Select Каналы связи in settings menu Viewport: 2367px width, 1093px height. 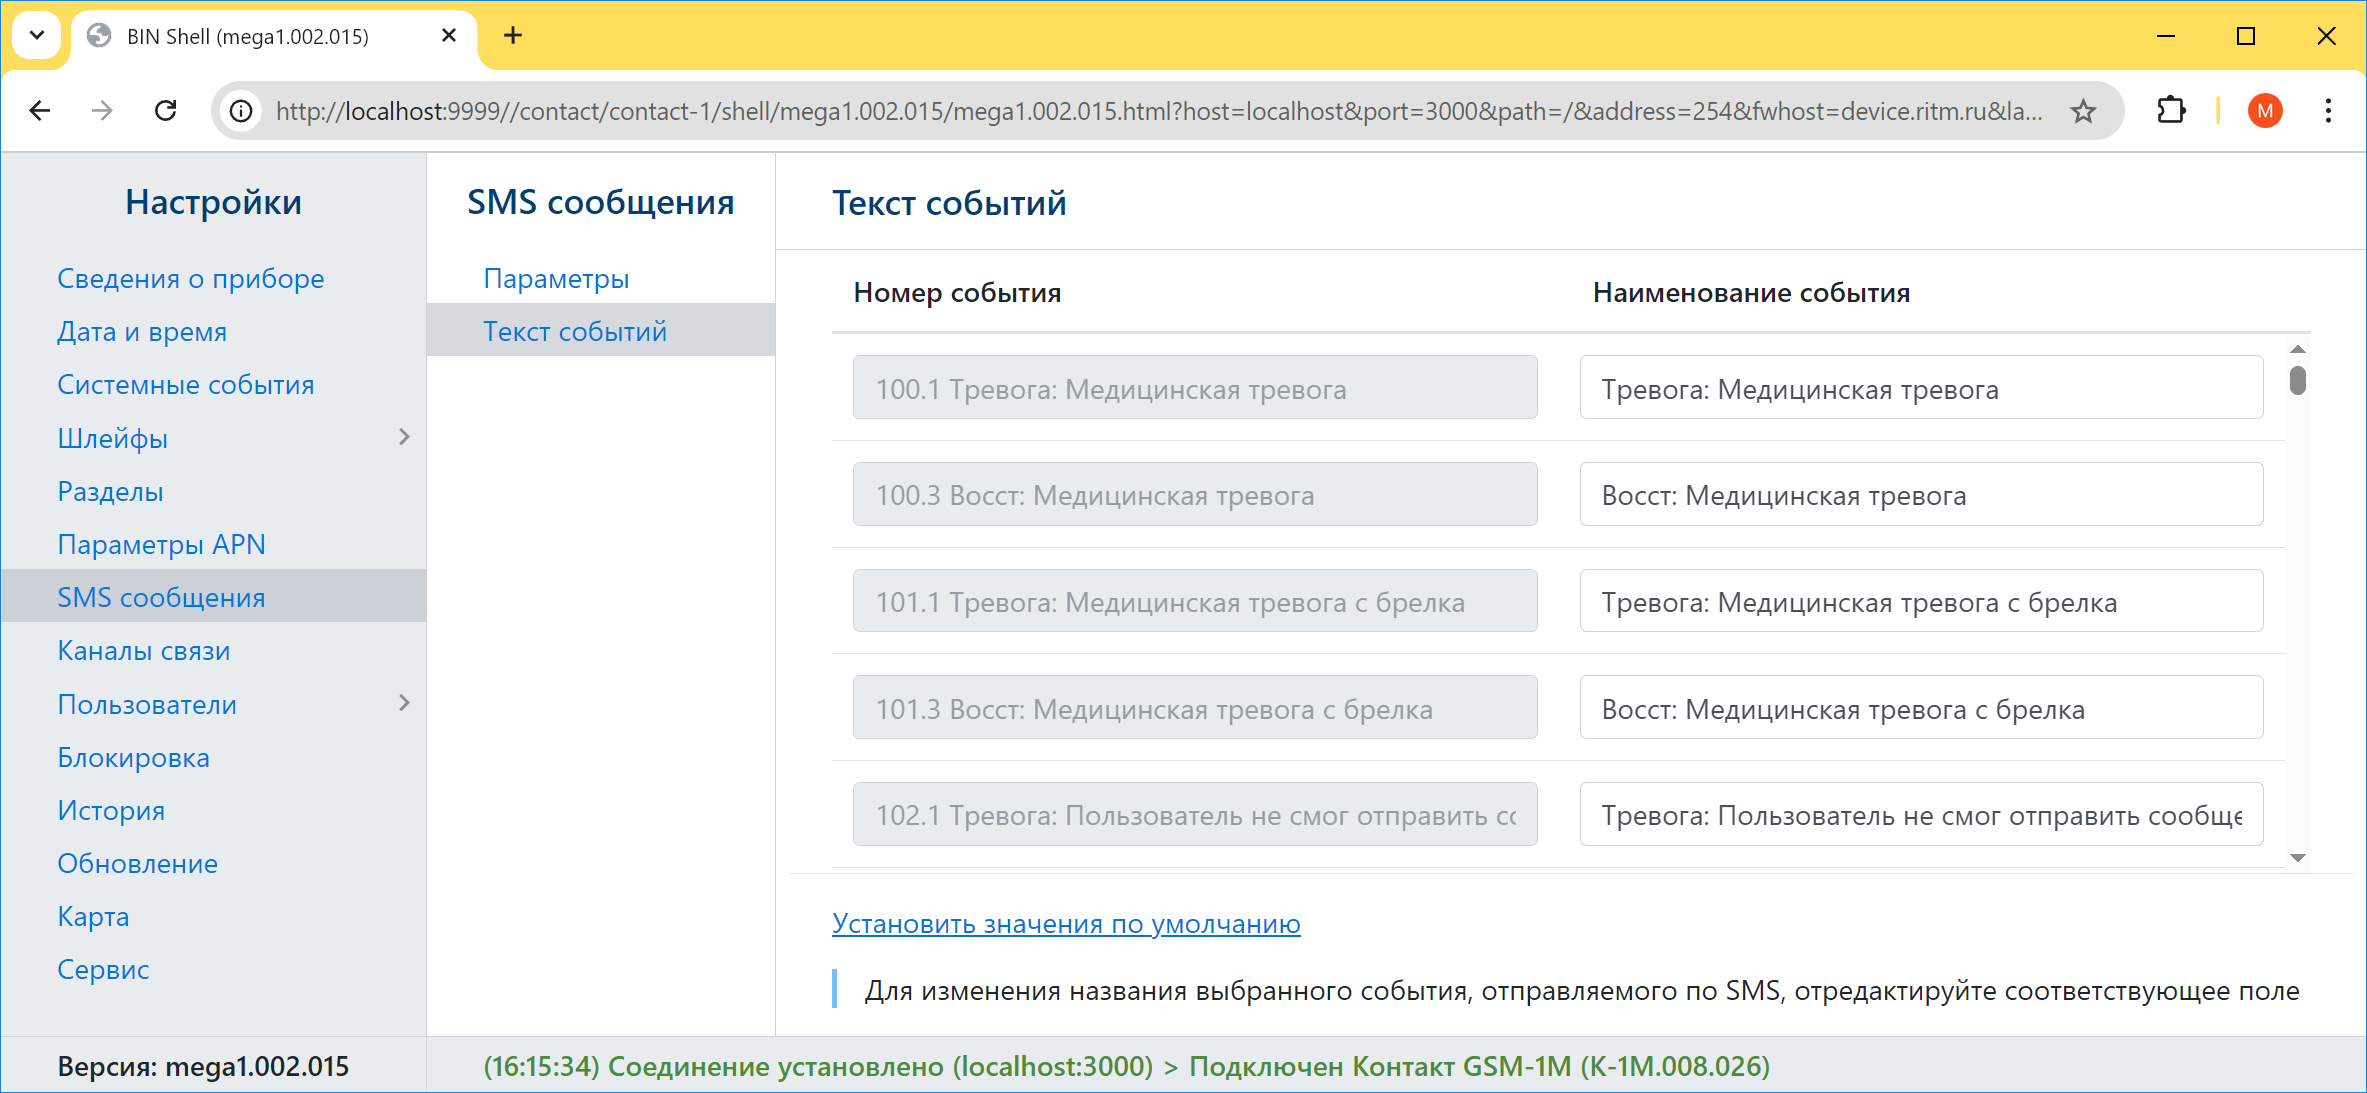tap(144, 651)
